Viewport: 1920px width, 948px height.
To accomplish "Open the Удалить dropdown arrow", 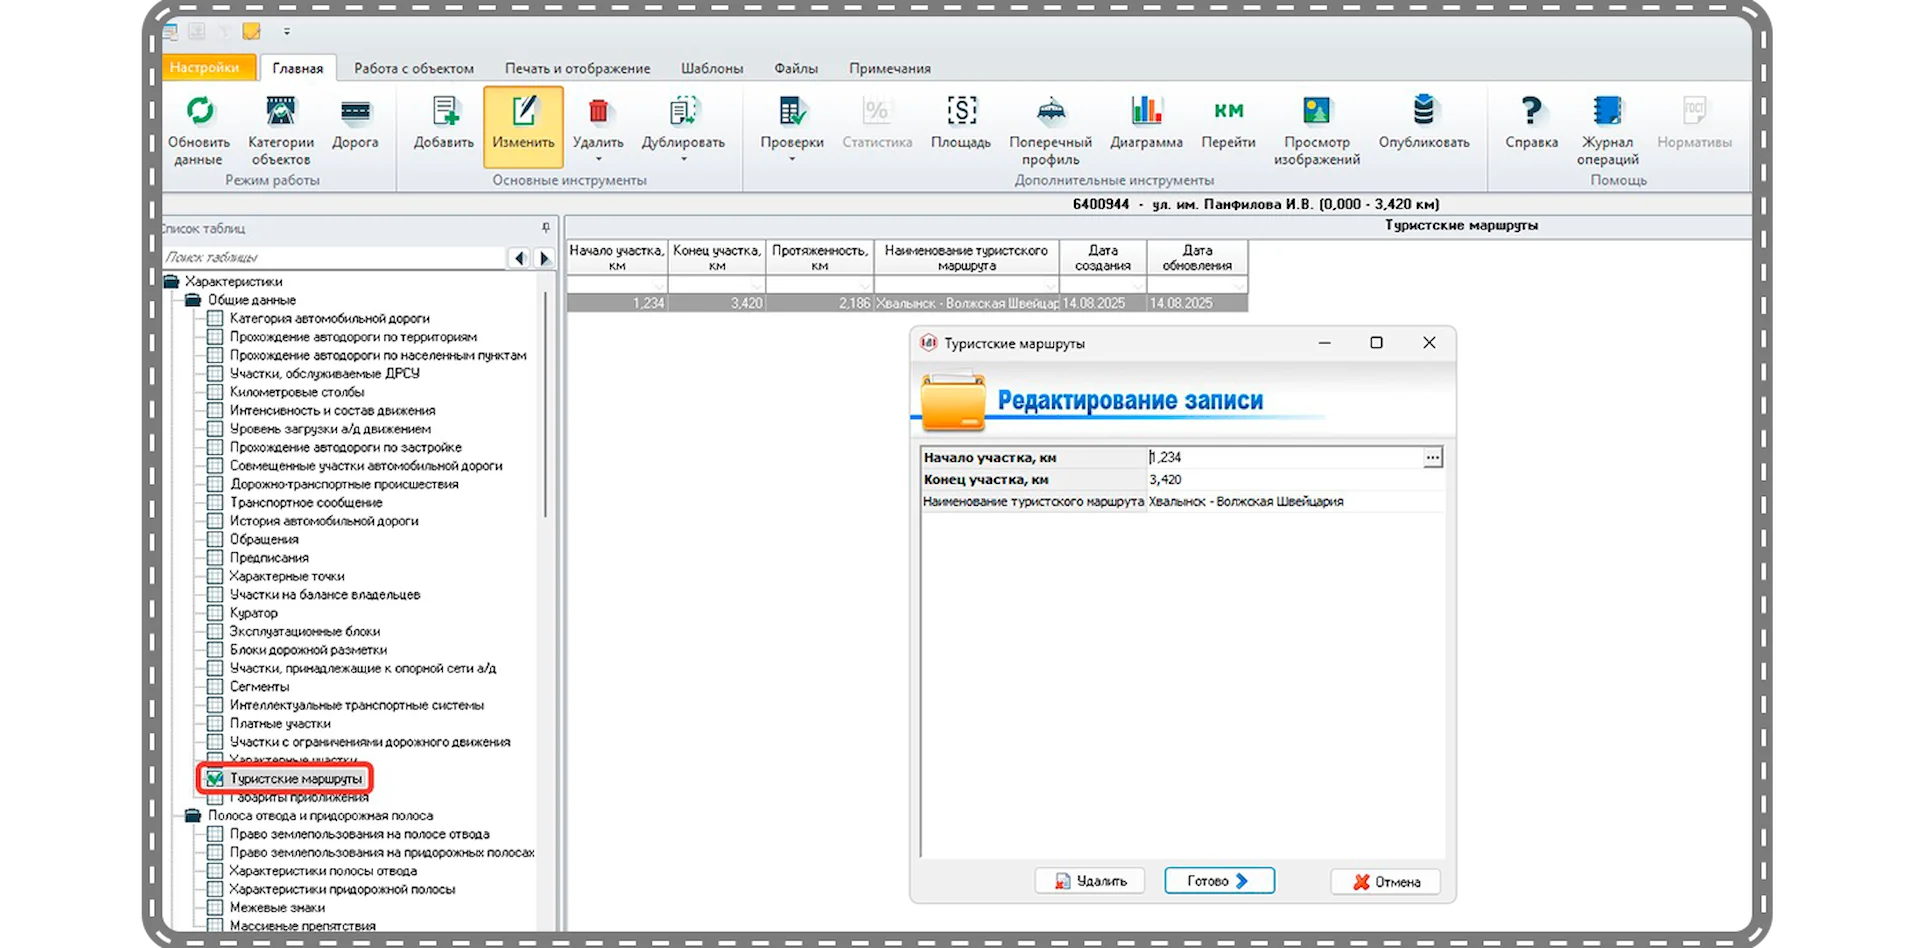I will pos(598,160).
